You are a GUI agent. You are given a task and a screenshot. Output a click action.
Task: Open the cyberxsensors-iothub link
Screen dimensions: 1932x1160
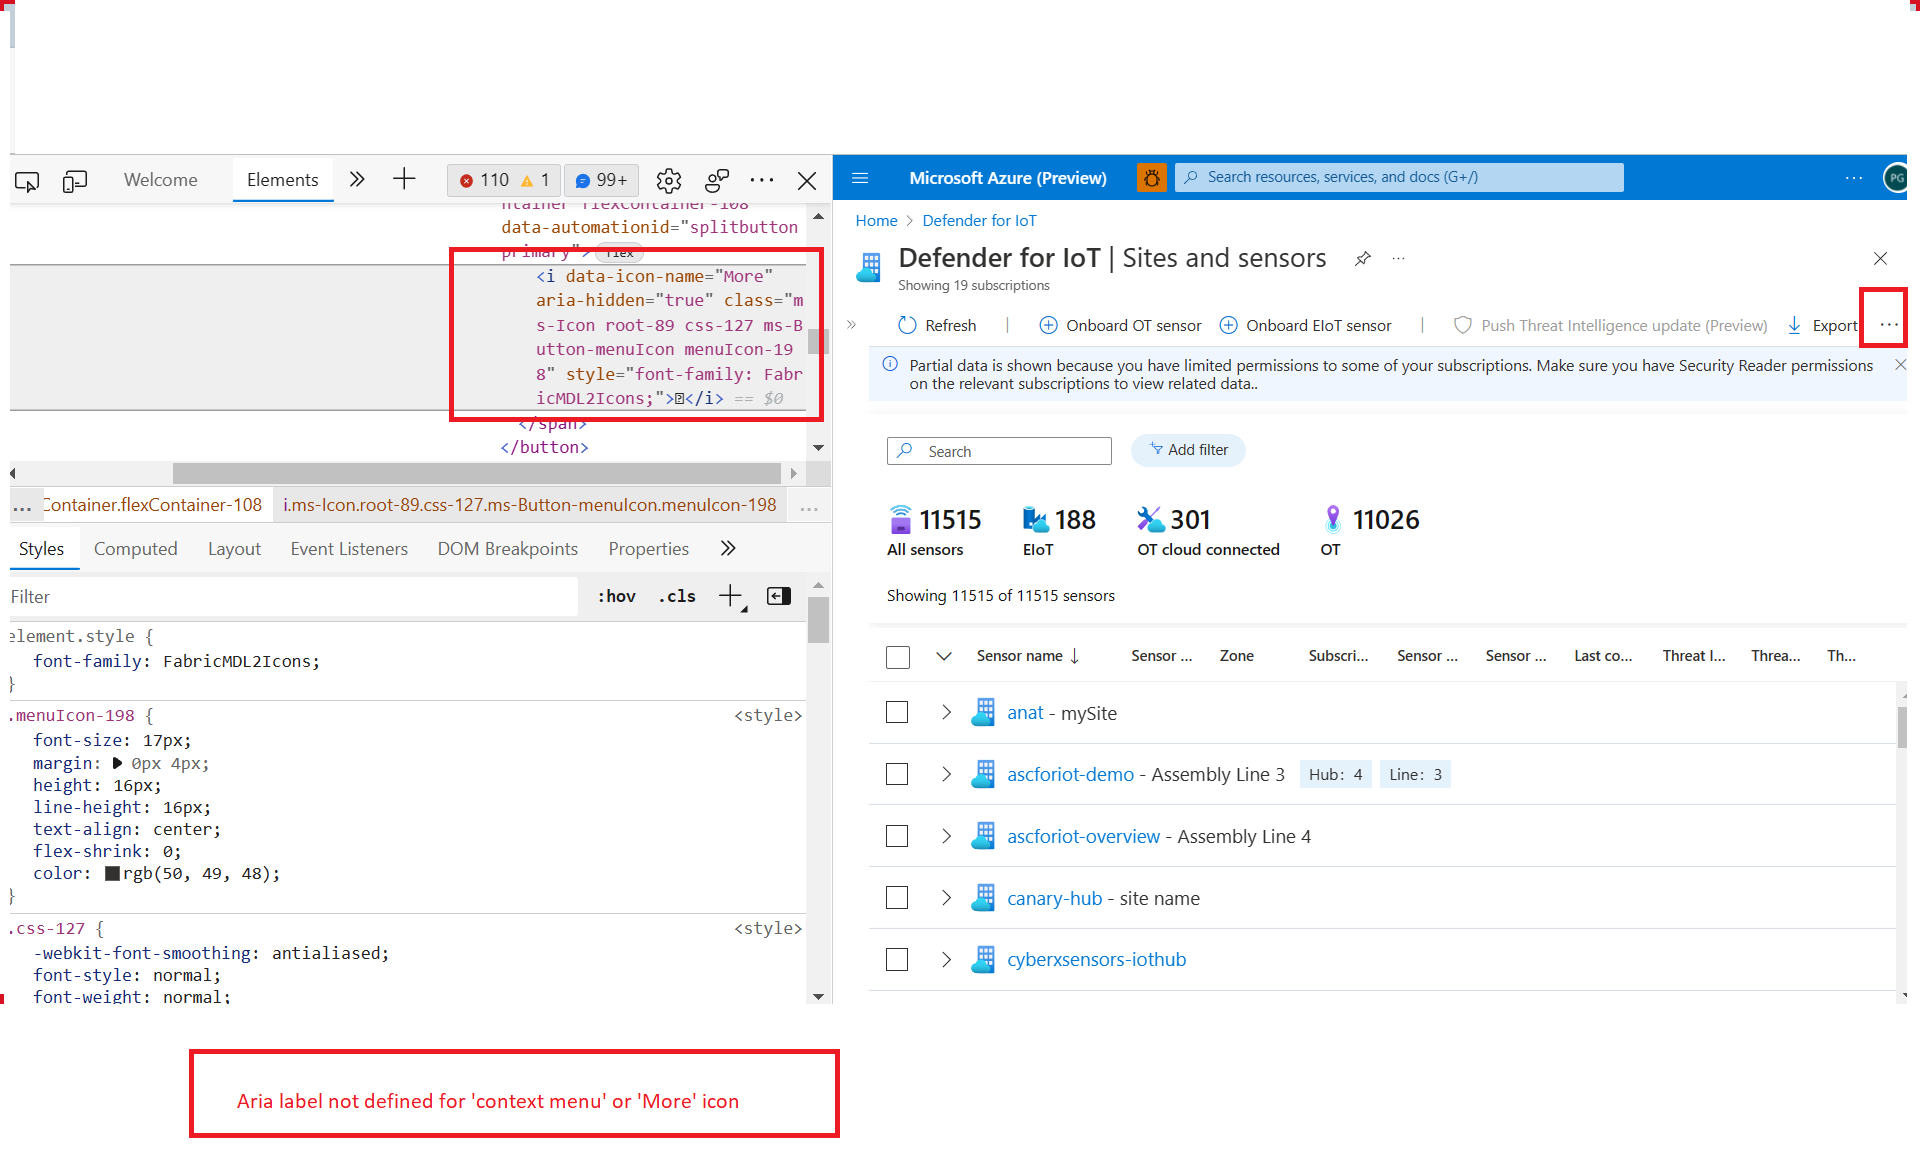(x=1096, y=961)
